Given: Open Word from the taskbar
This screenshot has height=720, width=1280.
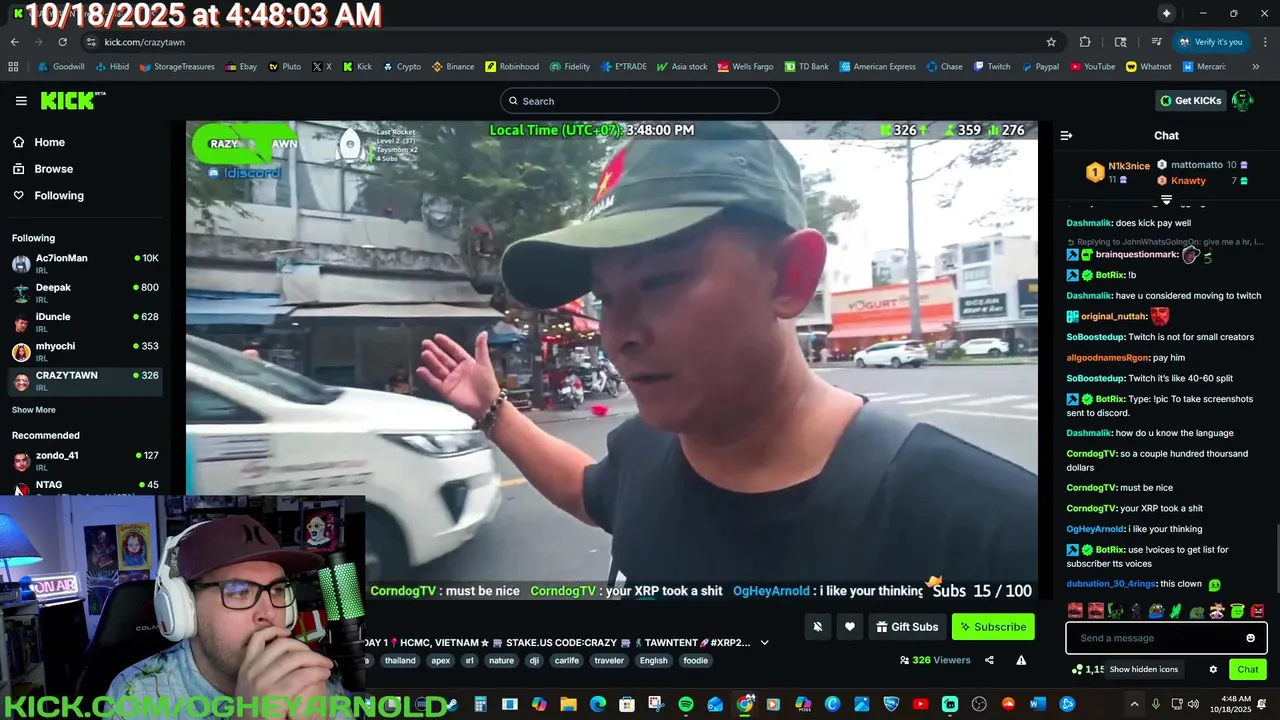Looking at the screenshot, I should [1037, 704].
